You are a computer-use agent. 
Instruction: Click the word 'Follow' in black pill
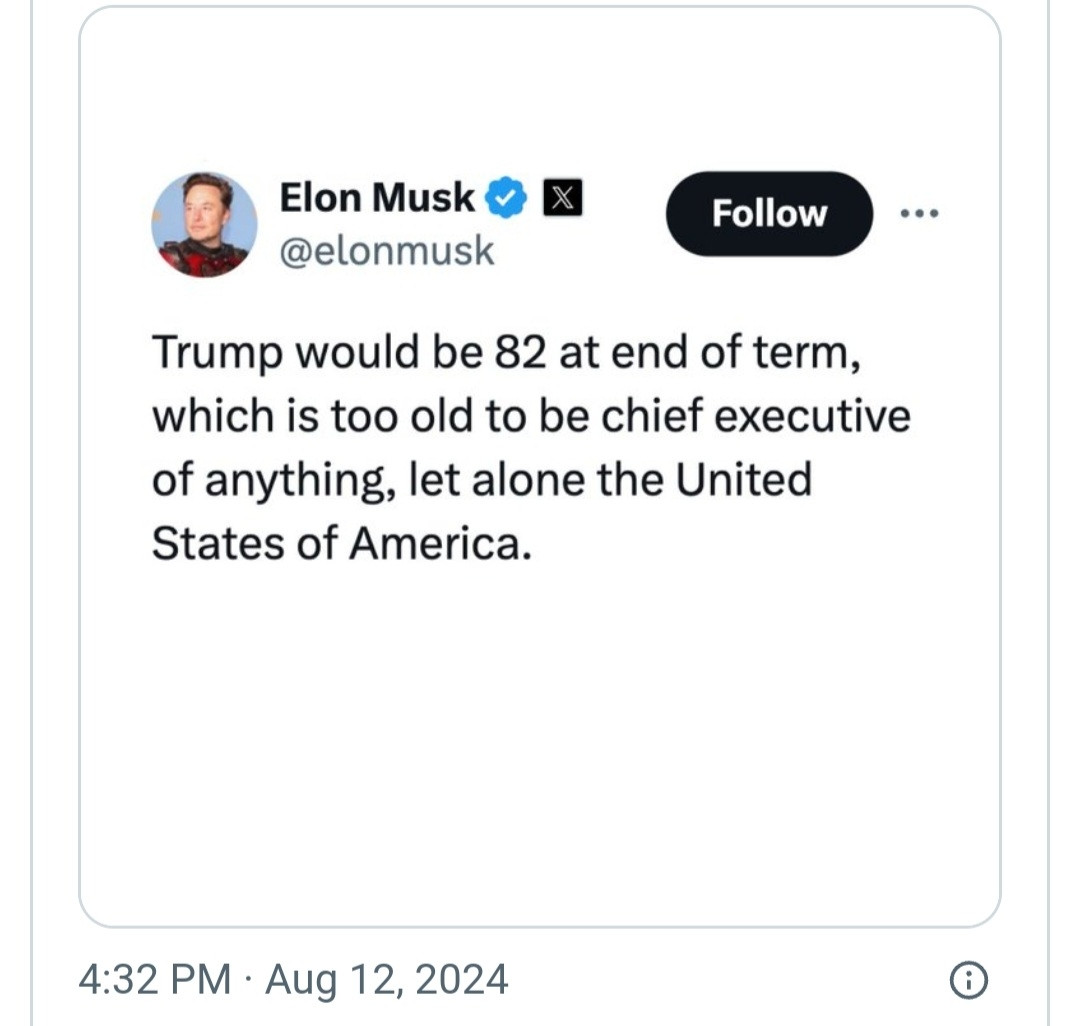coord(769,213)
